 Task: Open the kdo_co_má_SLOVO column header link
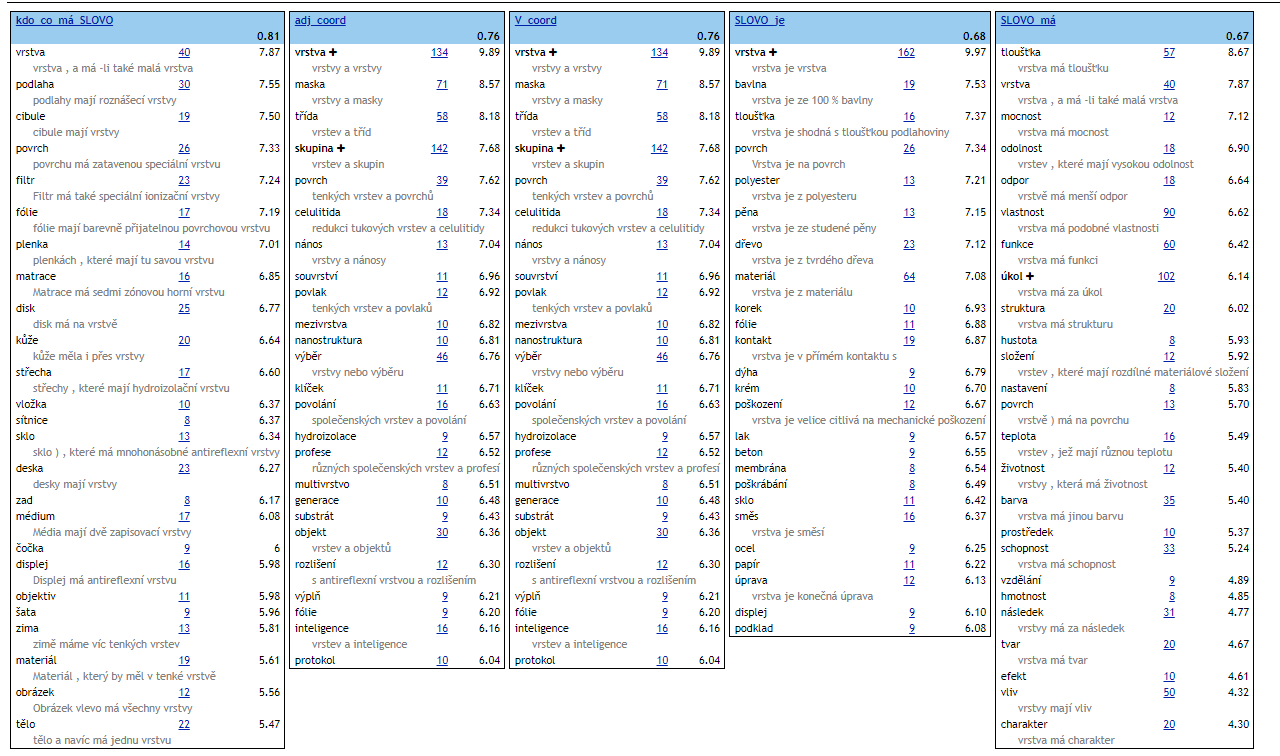tap(62, 20)
